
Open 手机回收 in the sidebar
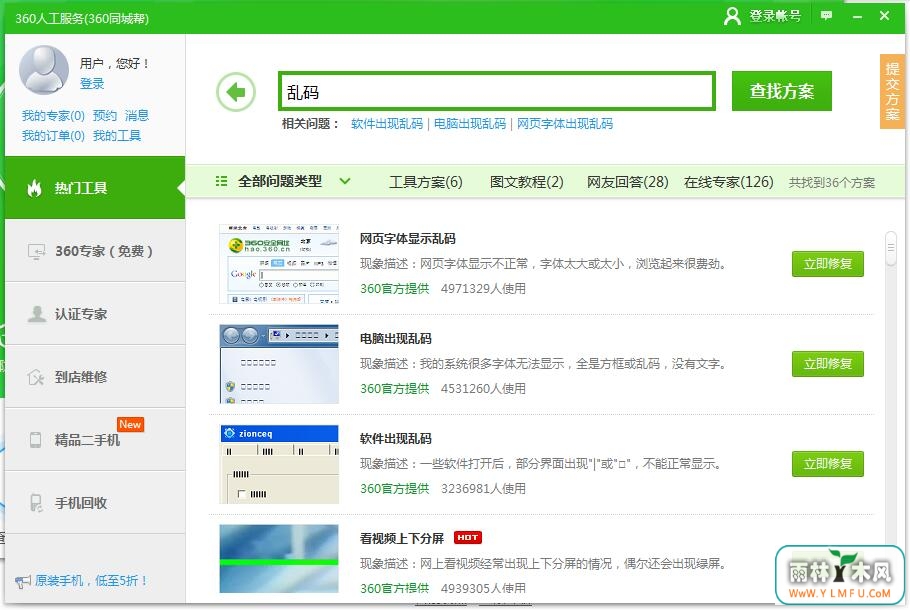[x=95, y=503]
